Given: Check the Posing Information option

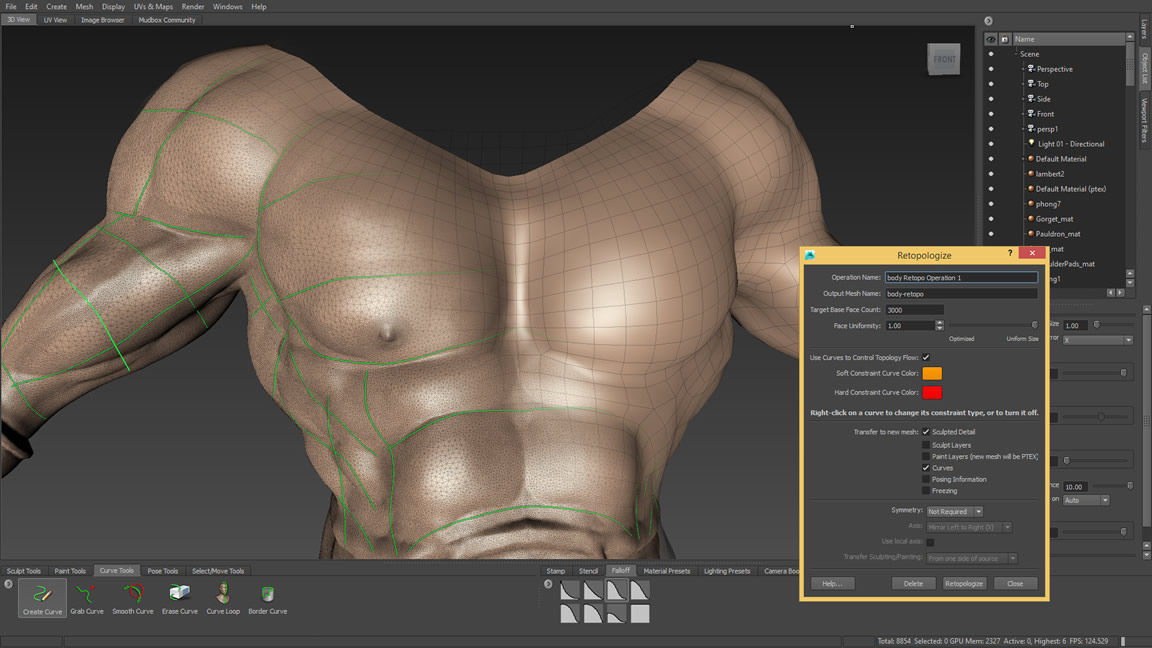Looking at the screenshot, I should (x=925, y=479).
